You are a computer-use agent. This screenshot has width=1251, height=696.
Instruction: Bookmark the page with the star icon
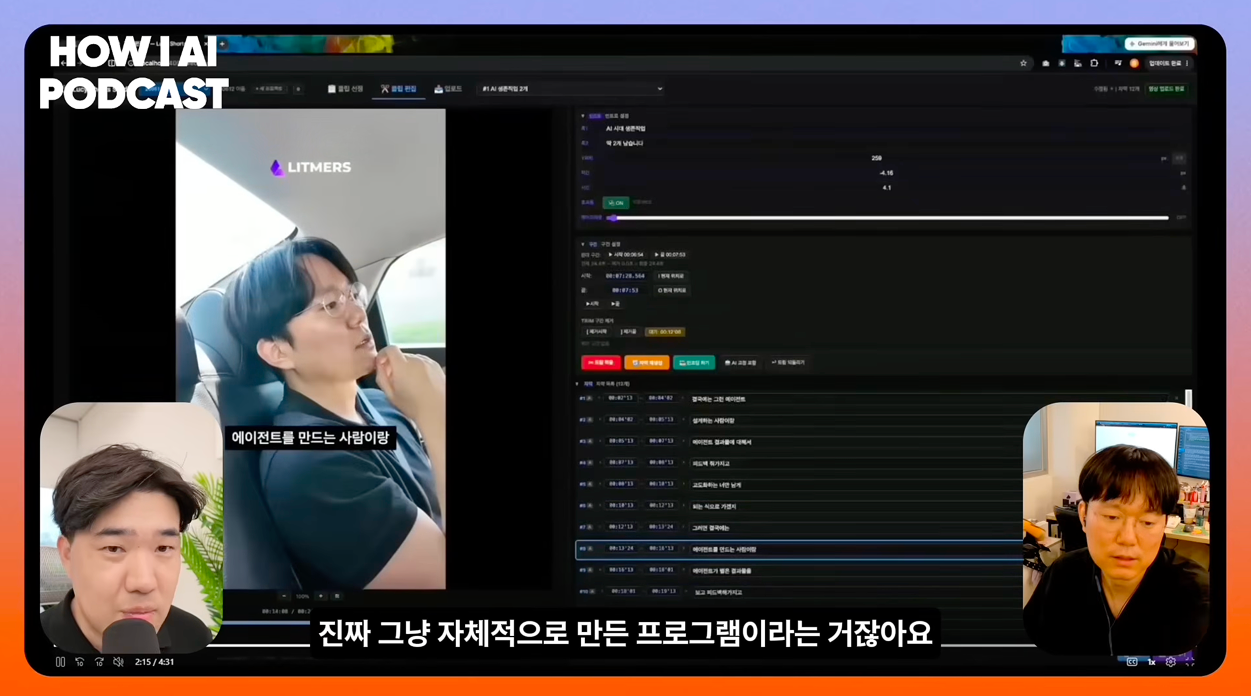[x=1023, y=63]
